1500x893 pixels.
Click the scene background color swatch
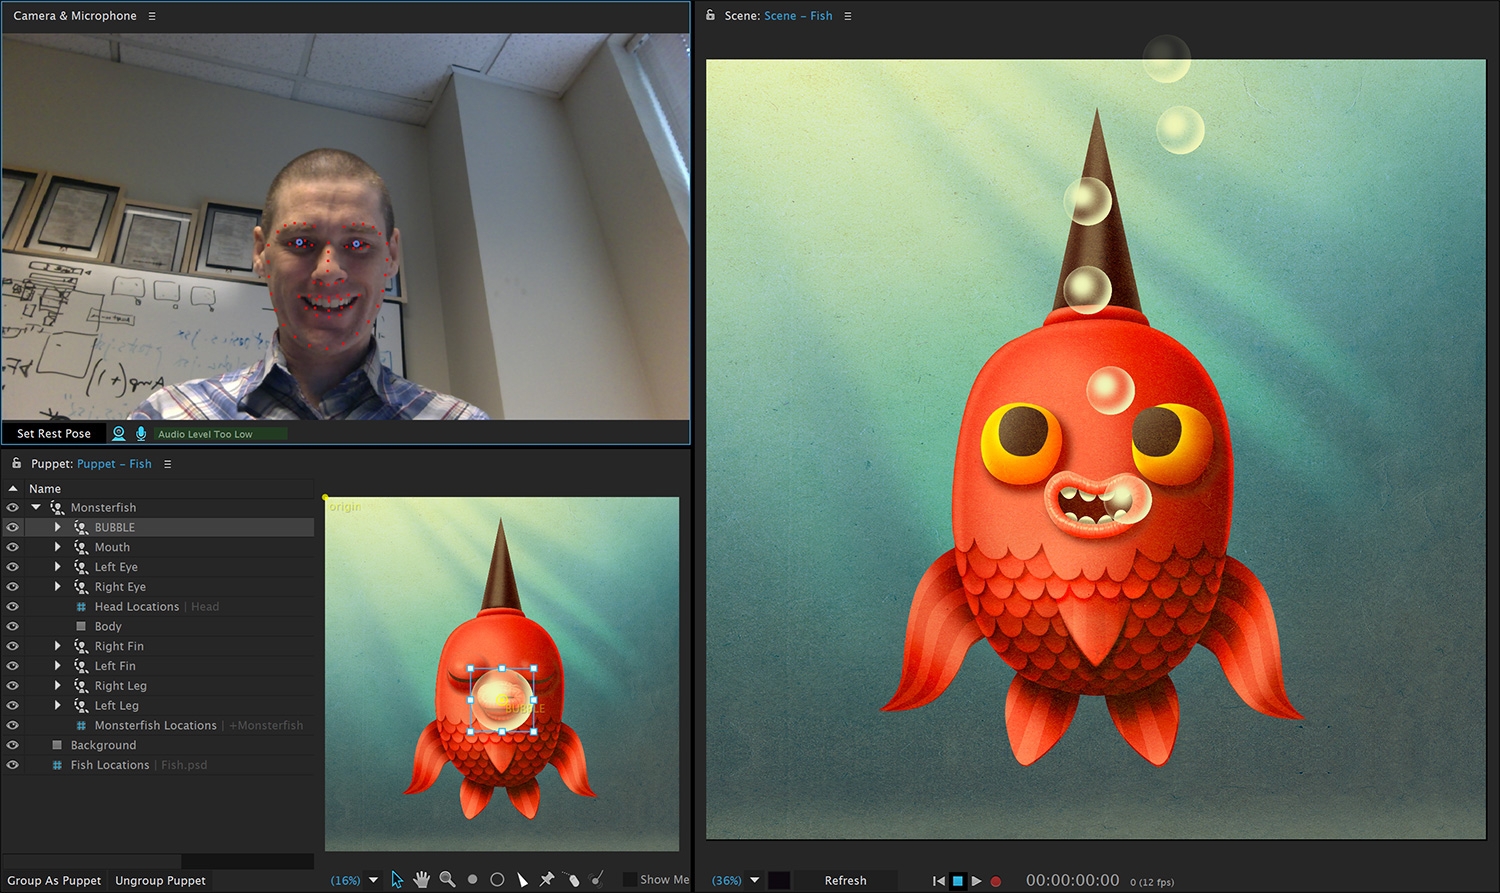(779, 881)
